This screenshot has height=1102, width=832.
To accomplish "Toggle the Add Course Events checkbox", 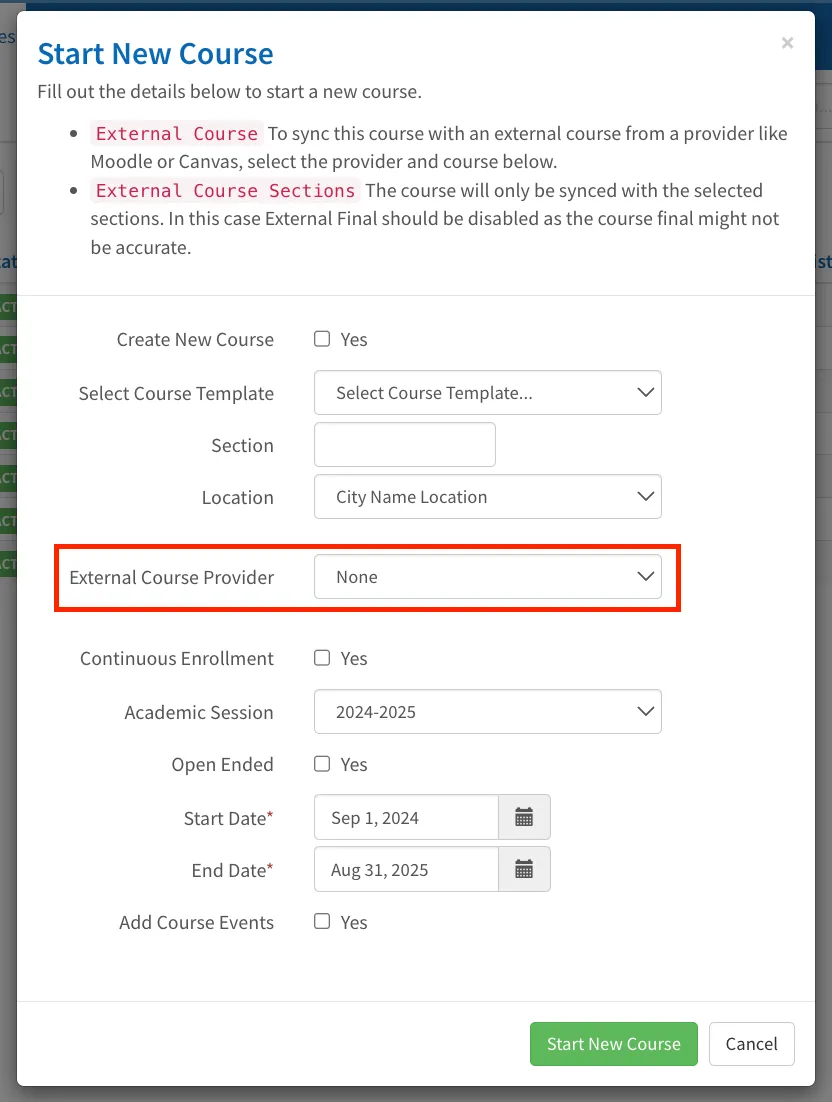I will tap(322, 921).
